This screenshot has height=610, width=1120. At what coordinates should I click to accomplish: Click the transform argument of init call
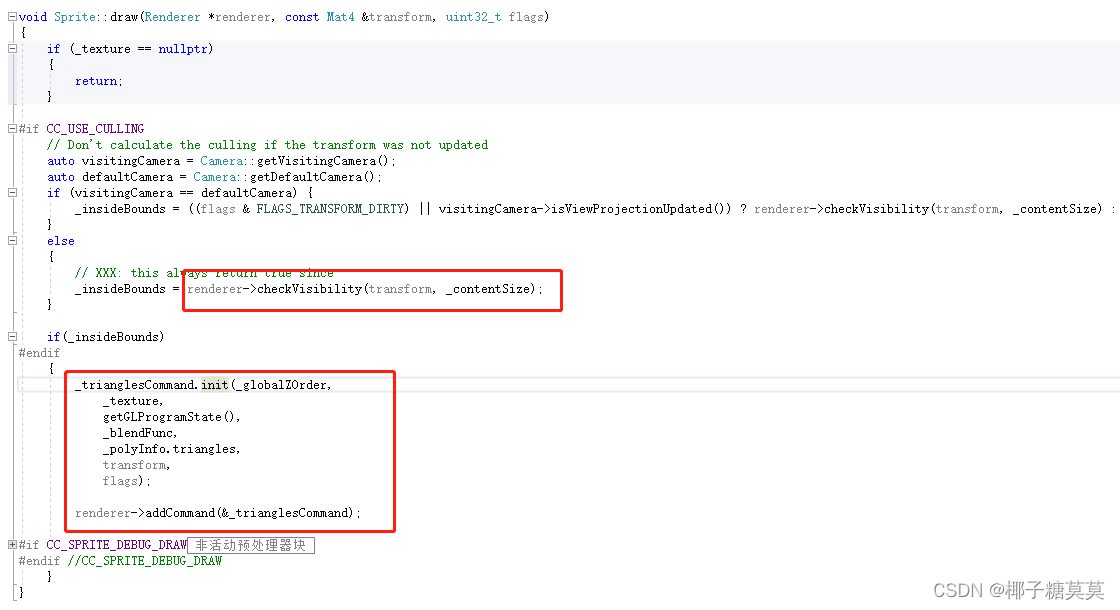point(134,465)
